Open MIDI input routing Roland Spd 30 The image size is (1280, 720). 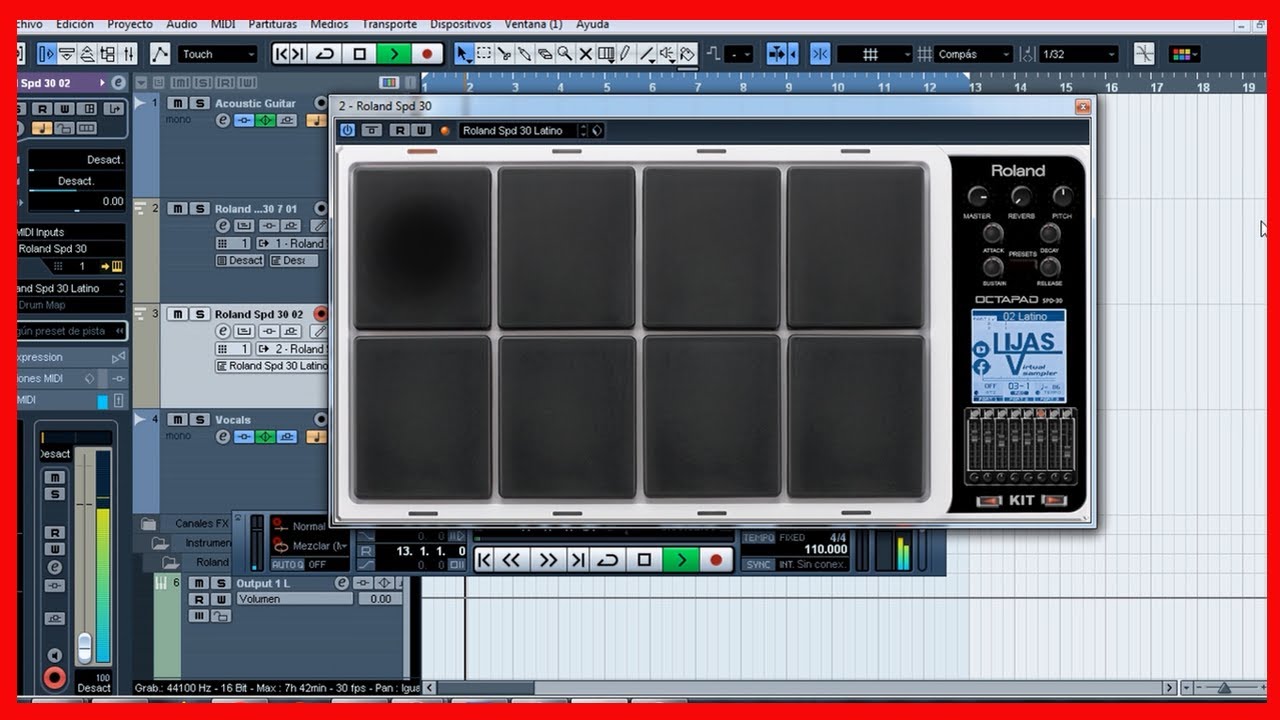(72, 248)
